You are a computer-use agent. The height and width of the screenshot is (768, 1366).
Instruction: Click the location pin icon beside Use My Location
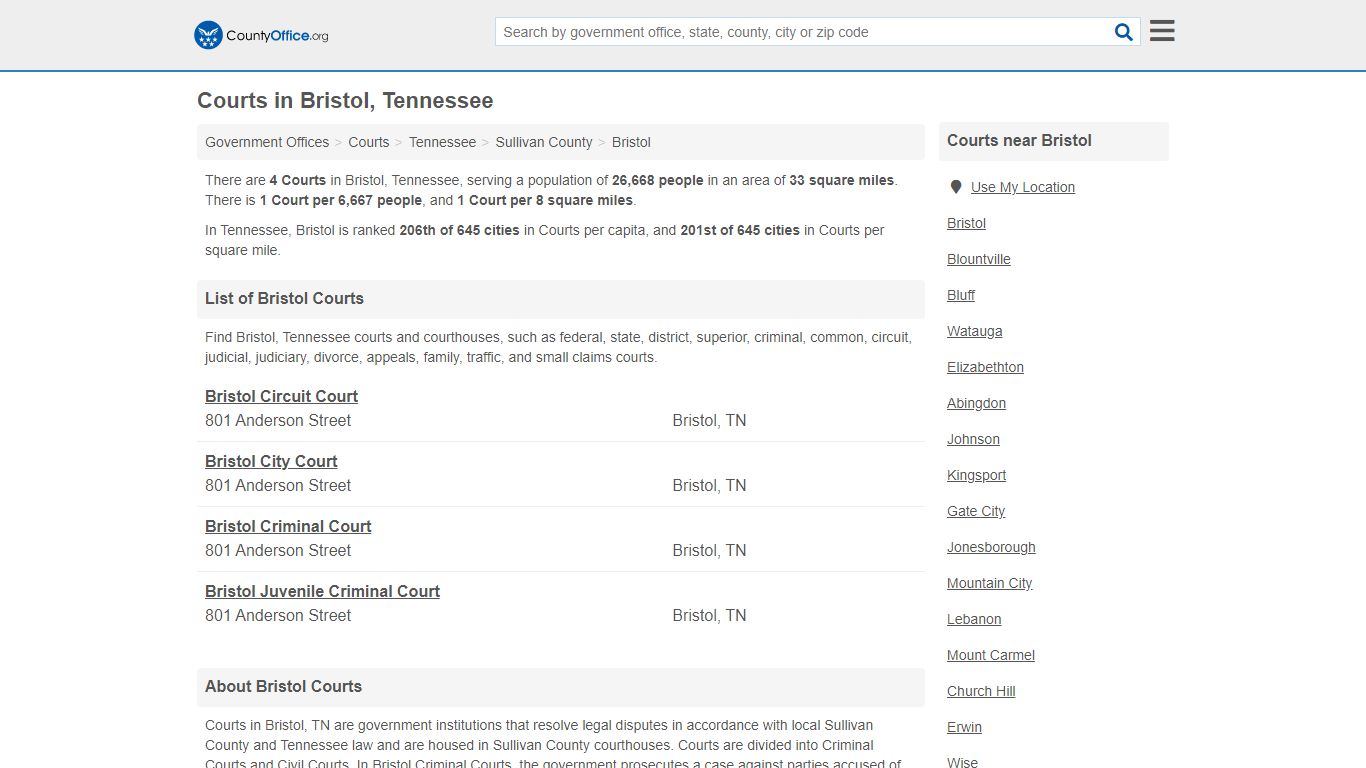coord(956,187)
